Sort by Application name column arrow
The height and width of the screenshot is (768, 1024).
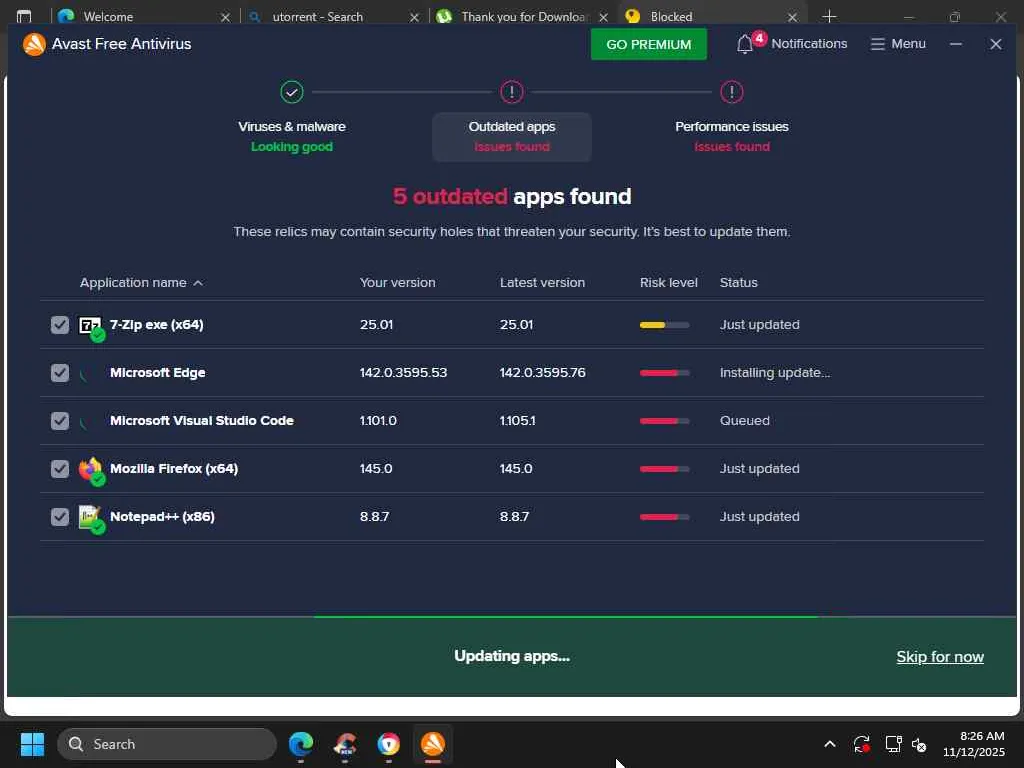point(198,283)
